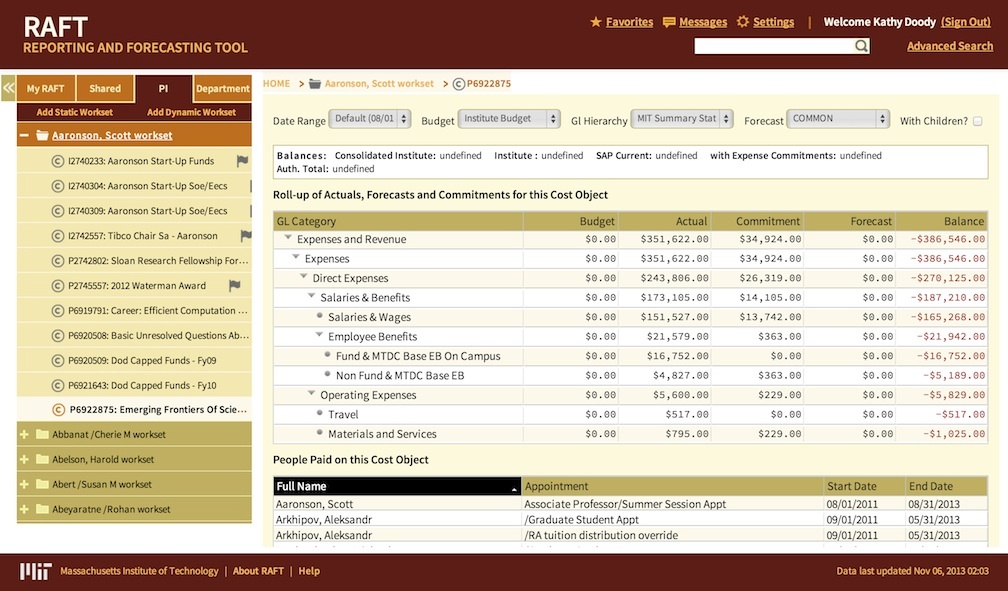Click the MIT logo in the footer
The width and height of the screenshot is (1008, 591).
pos(35,571)
